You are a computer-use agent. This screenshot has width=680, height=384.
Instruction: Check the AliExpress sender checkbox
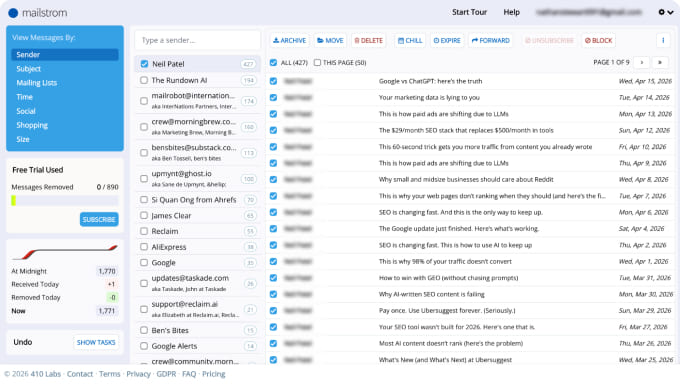(144, 247)
